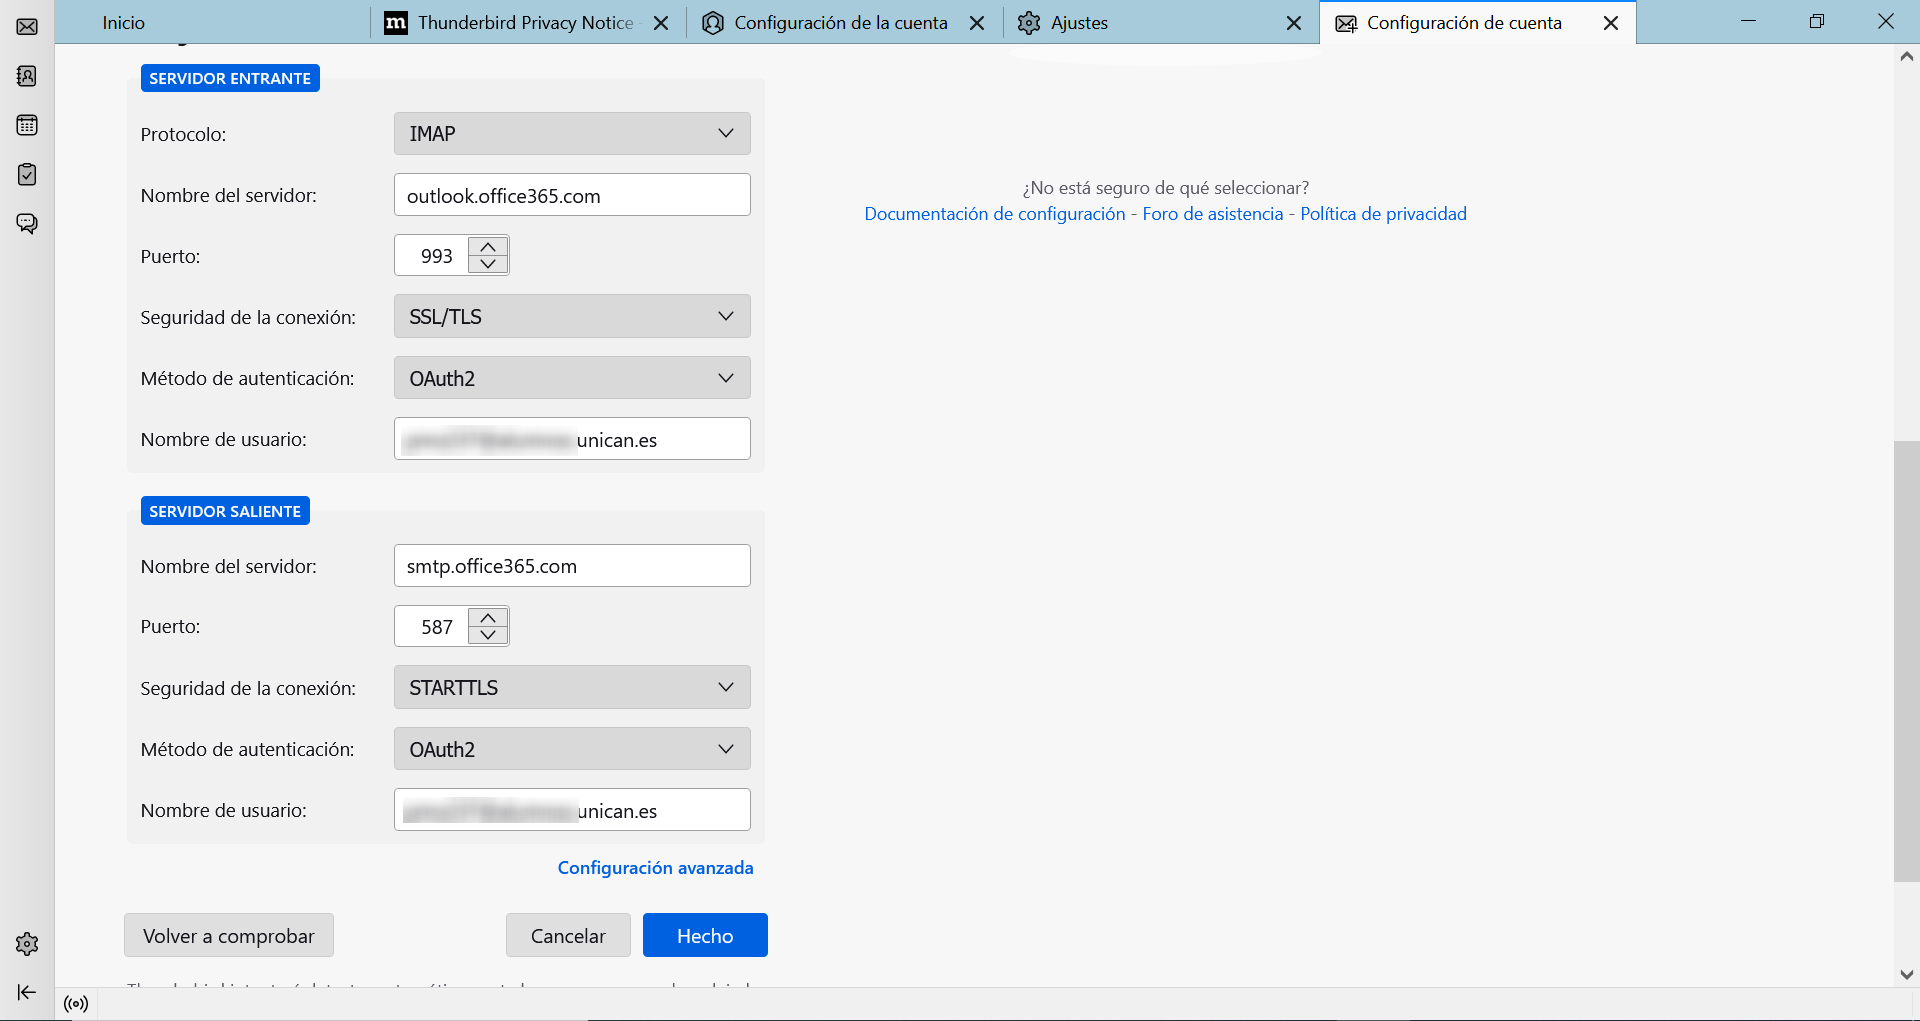Increase outgoing port 587 with up arrow

[x=488, y=617]
